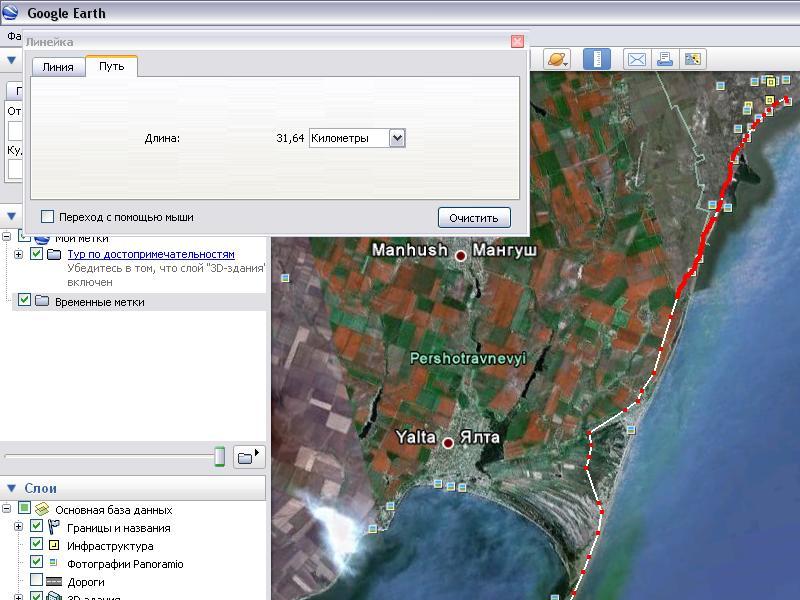The image size is (800, 600).
Task: Click the view in Google Maps icon
Action: [x=693, y=59]
